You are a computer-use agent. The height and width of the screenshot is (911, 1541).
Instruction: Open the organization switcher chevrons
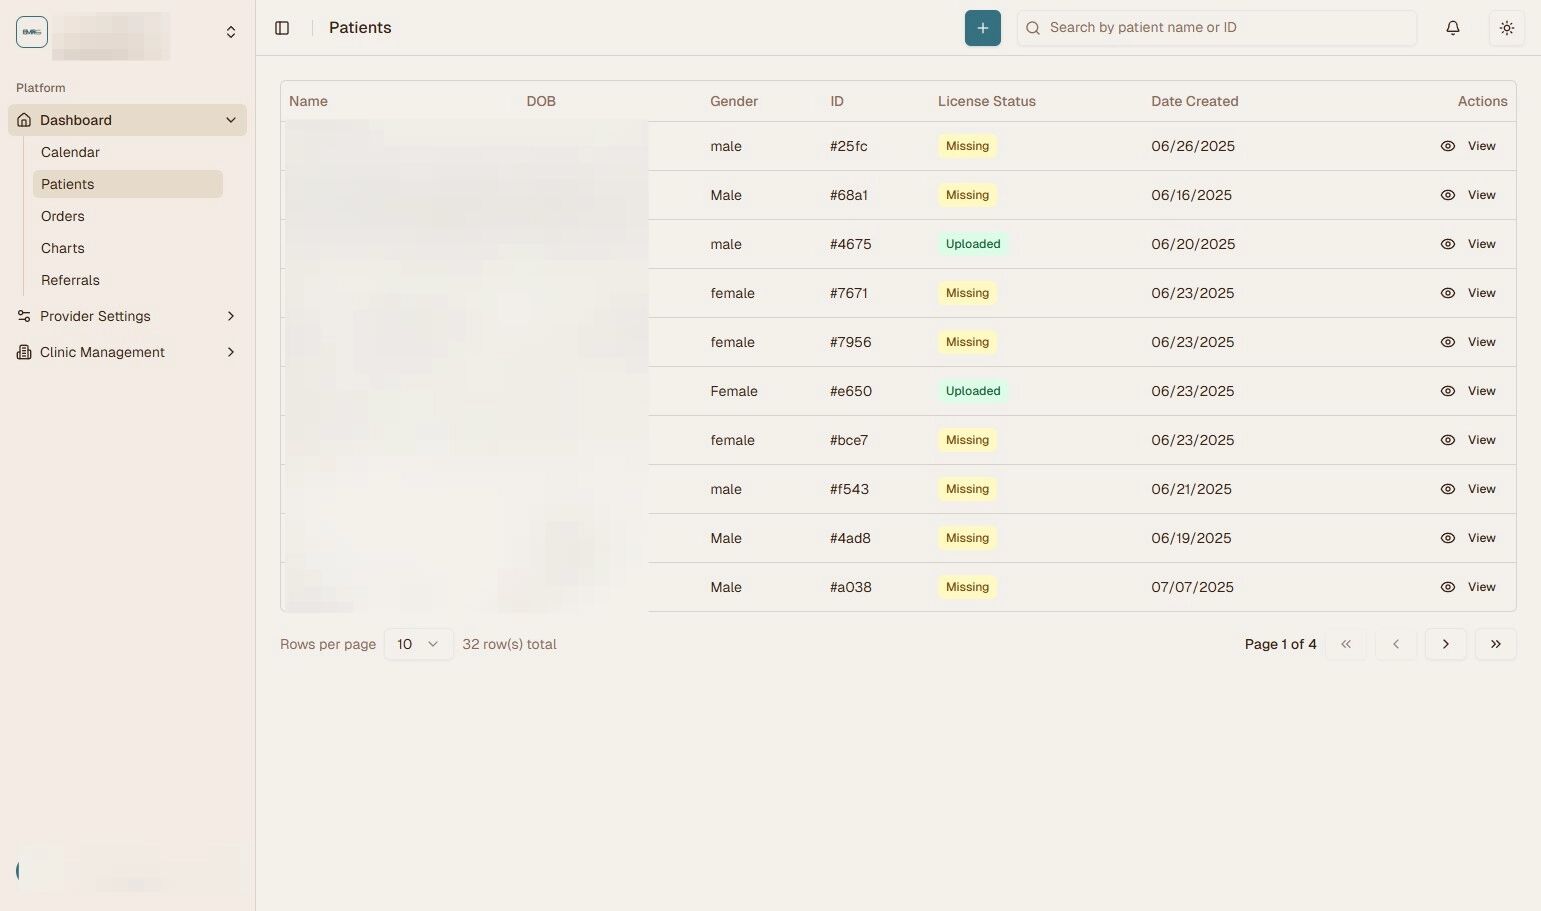point(231,32)
